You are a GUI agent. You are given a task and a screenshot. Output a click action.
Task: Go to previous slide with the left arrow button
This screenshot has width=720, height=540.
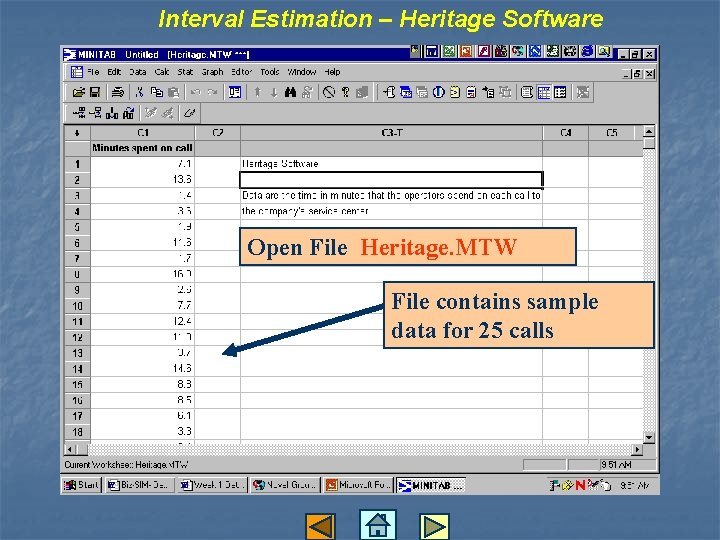pyautogui.click(x=321, y=526)
